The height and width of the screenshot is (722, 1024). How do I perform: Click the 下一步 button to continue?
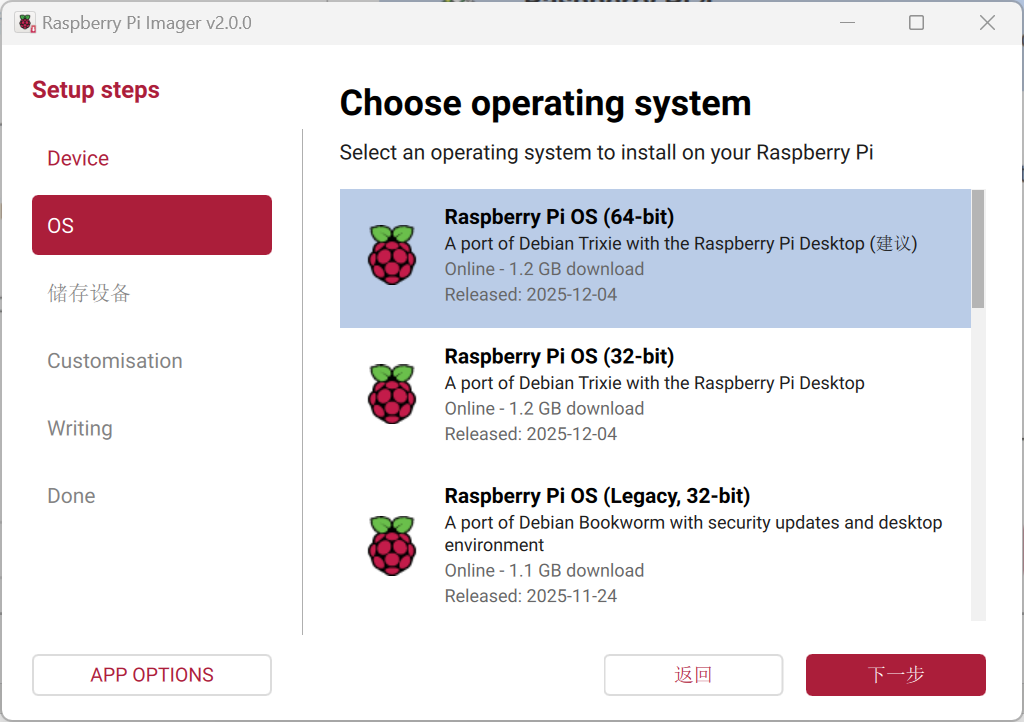tap(894, 675)
